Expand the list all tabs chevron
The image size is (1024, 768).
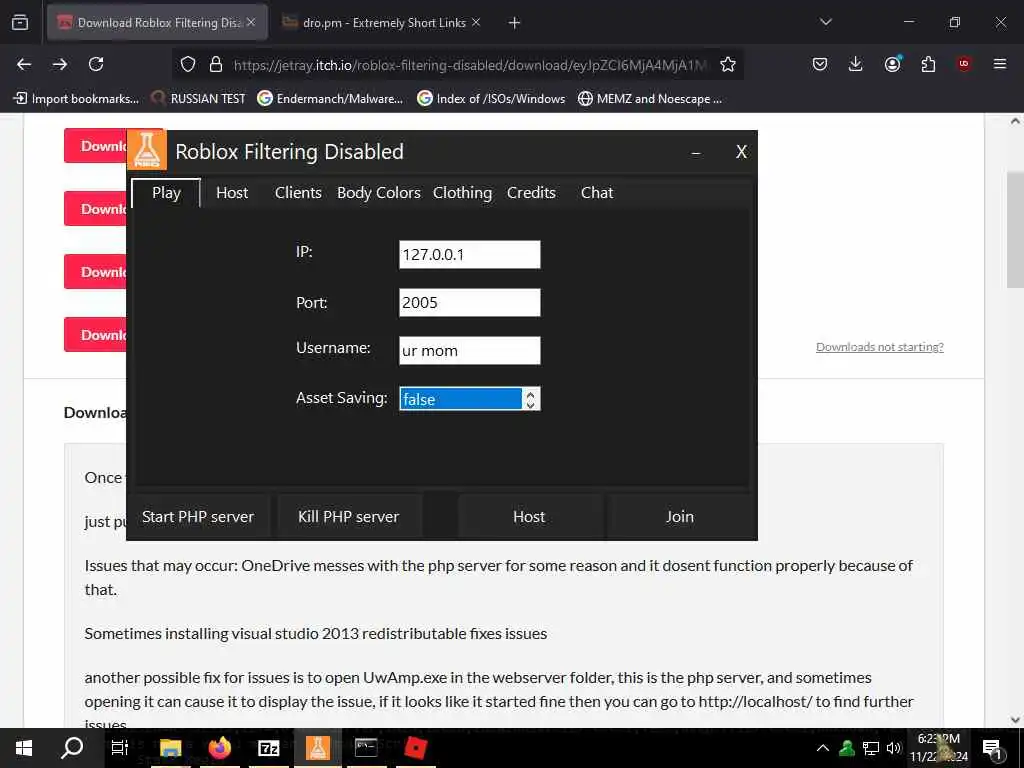[825, 22]
